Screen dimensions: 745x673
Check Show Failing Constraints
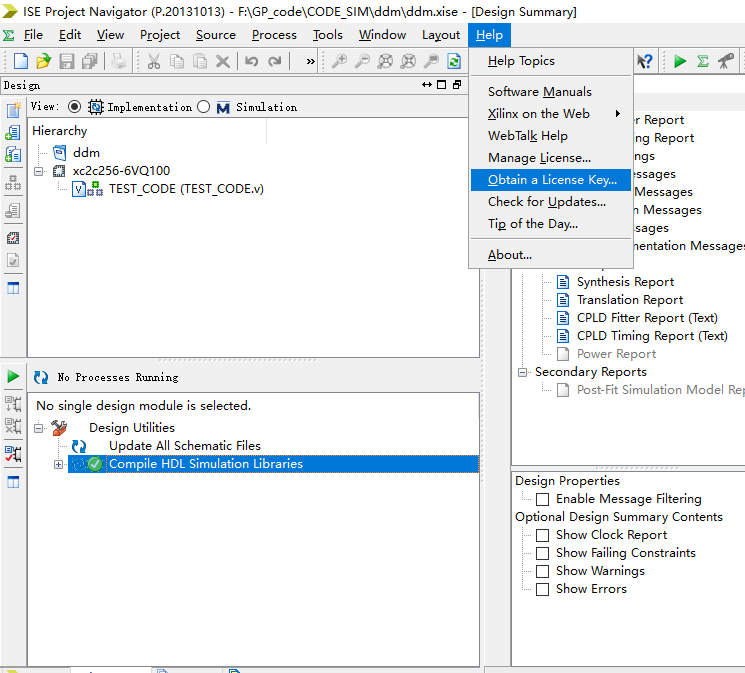[x=542, y=553]
